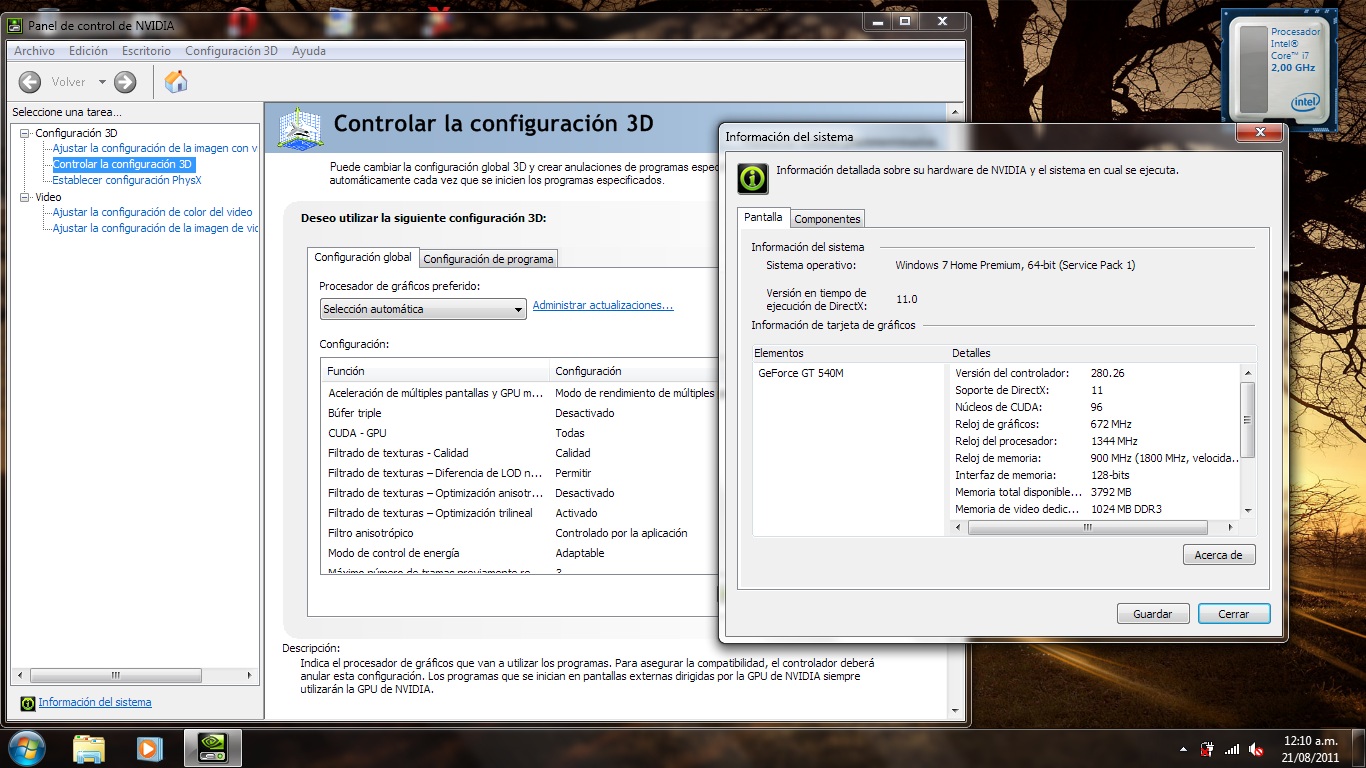Open Windows Explorer from taskbar

[x=89, y=748]
